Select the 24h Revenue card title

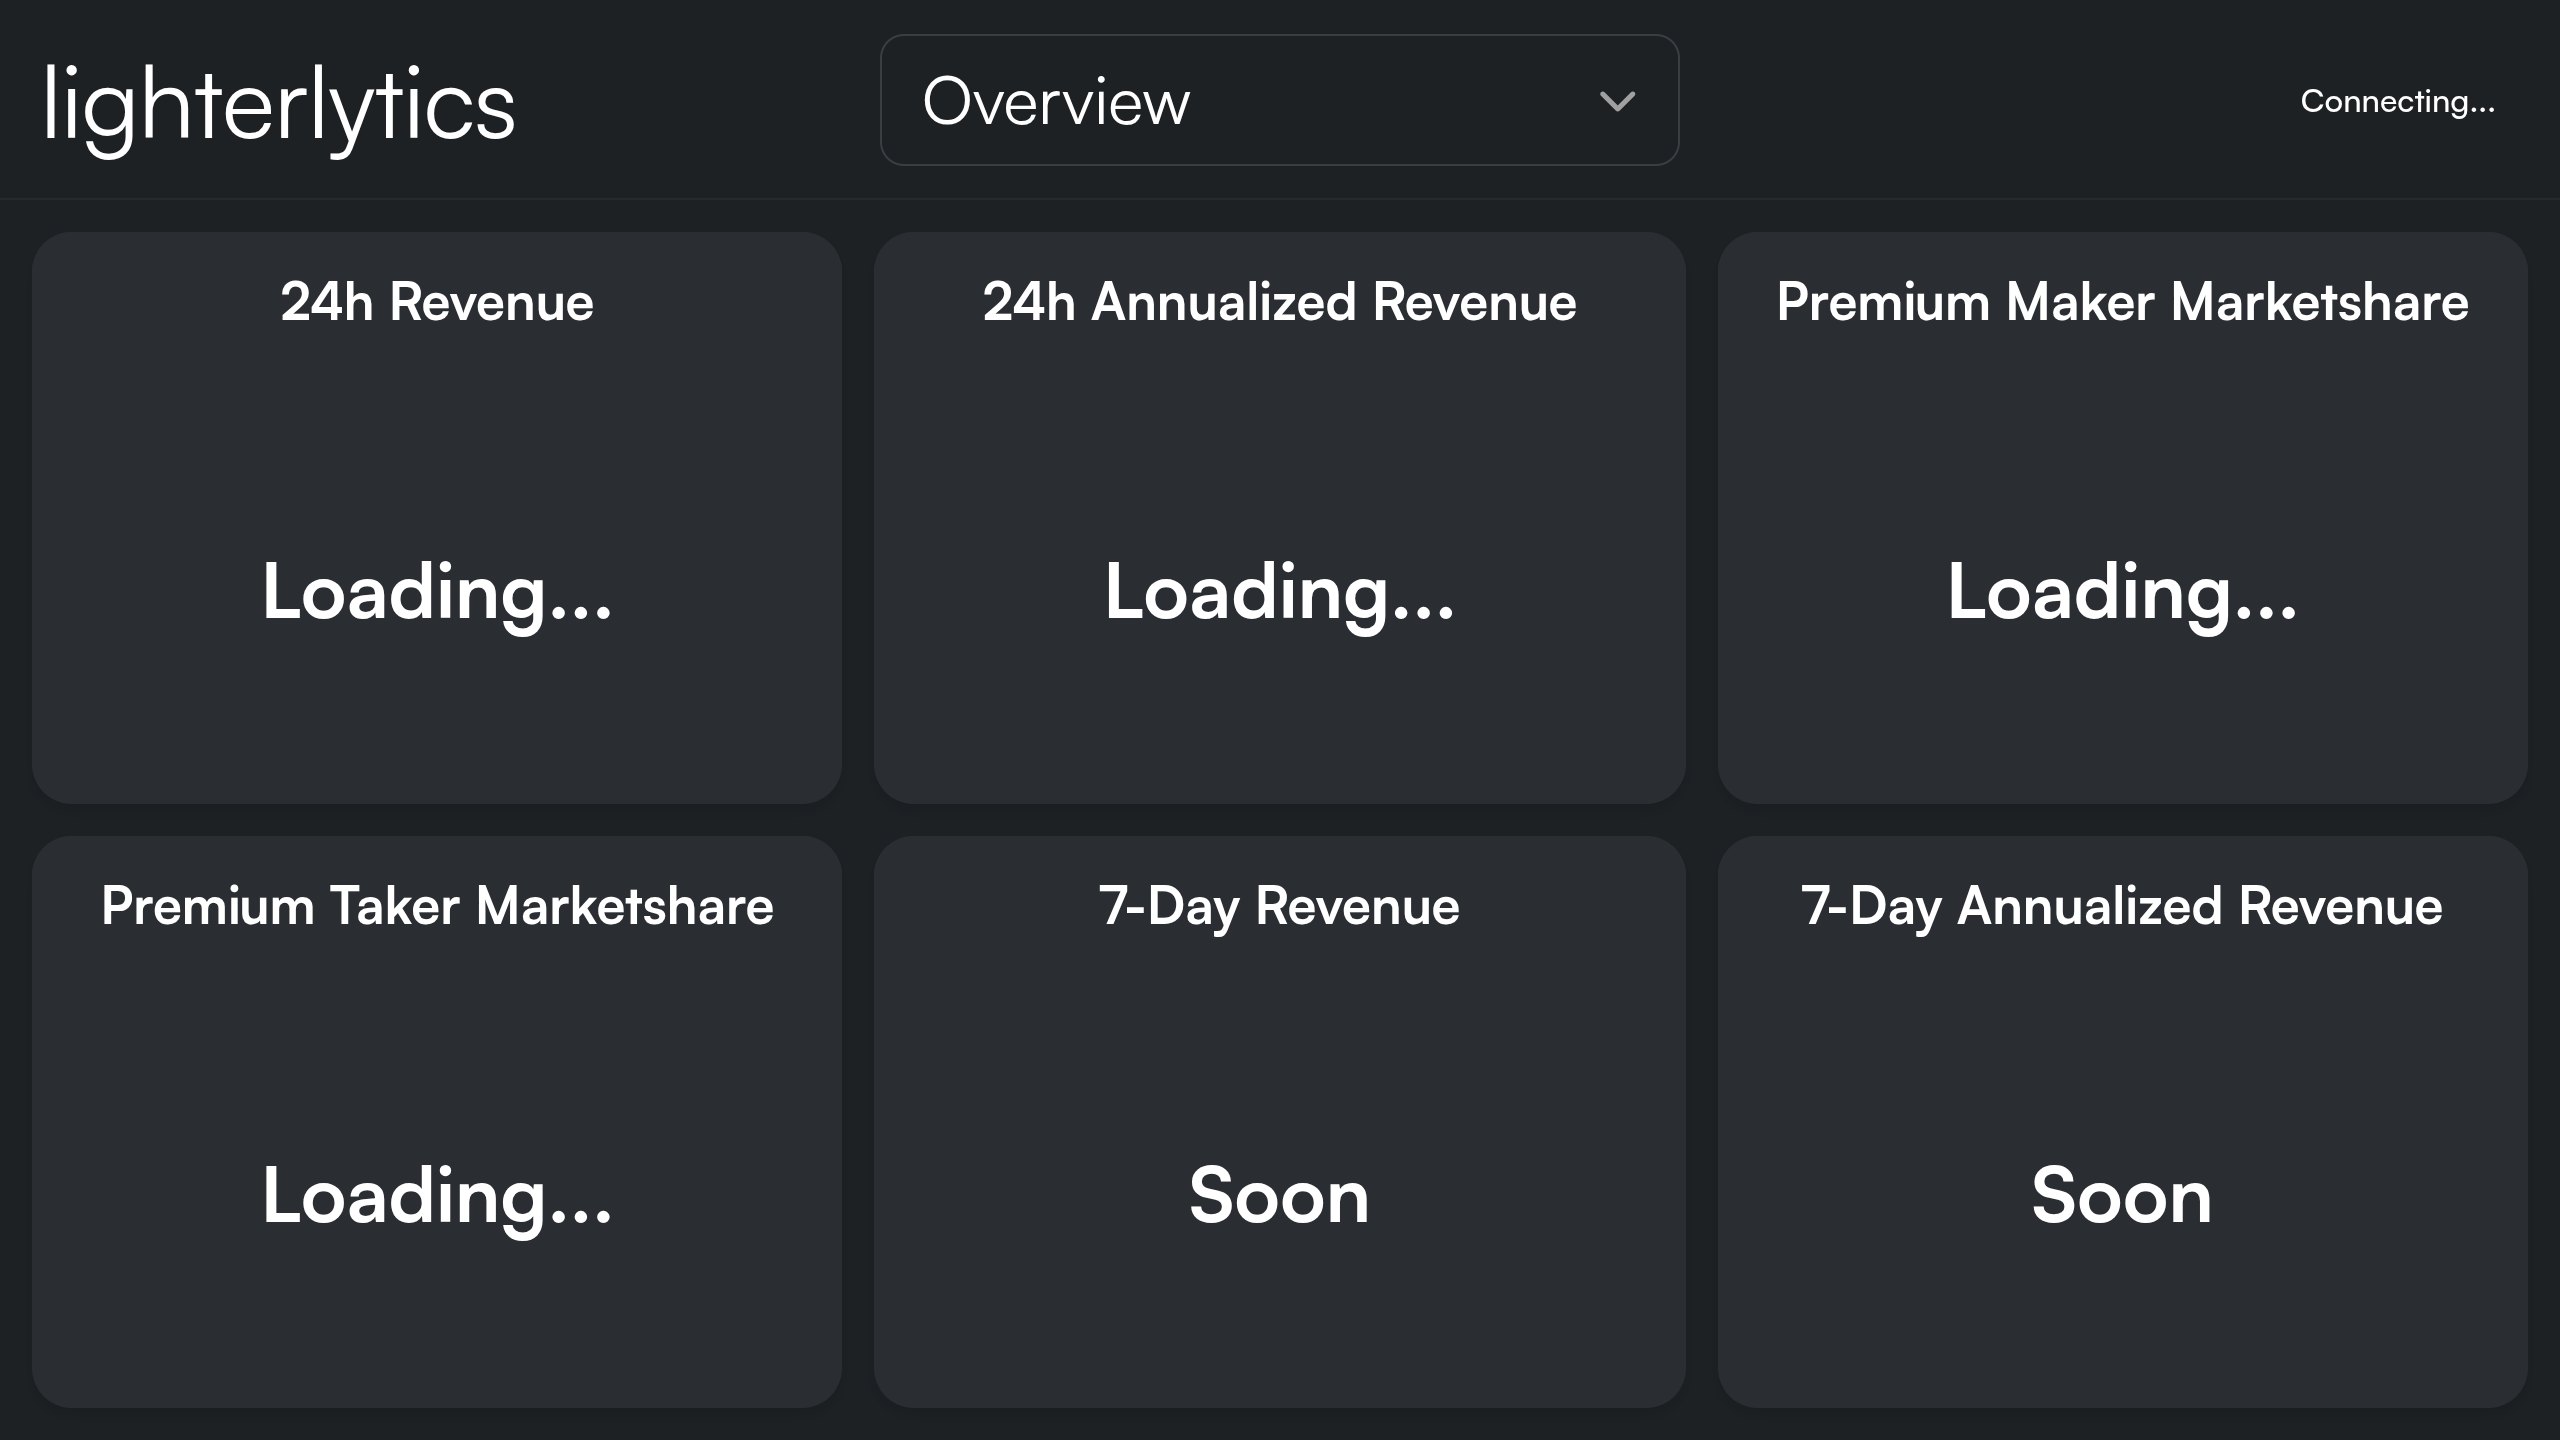click(x=437, y=302)
